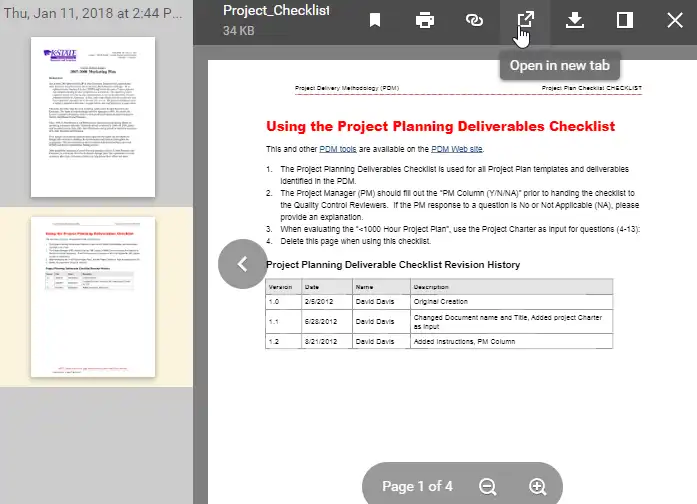Click the 34 KB file size label
The height and width of the screenshot is (504, 697).
coord(239,31)
